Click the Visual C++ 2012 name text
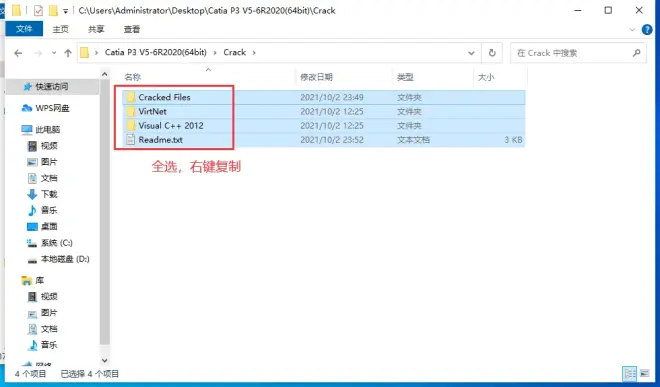Viewport: 660px width, 387px height. point(171,125)
